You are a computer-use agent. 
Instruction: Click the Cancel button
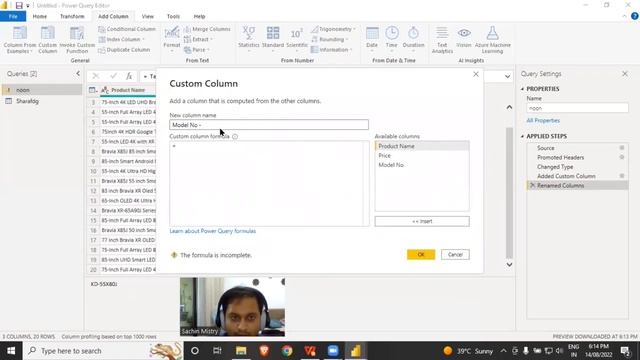pyautogui.click(x=455, y=255)
